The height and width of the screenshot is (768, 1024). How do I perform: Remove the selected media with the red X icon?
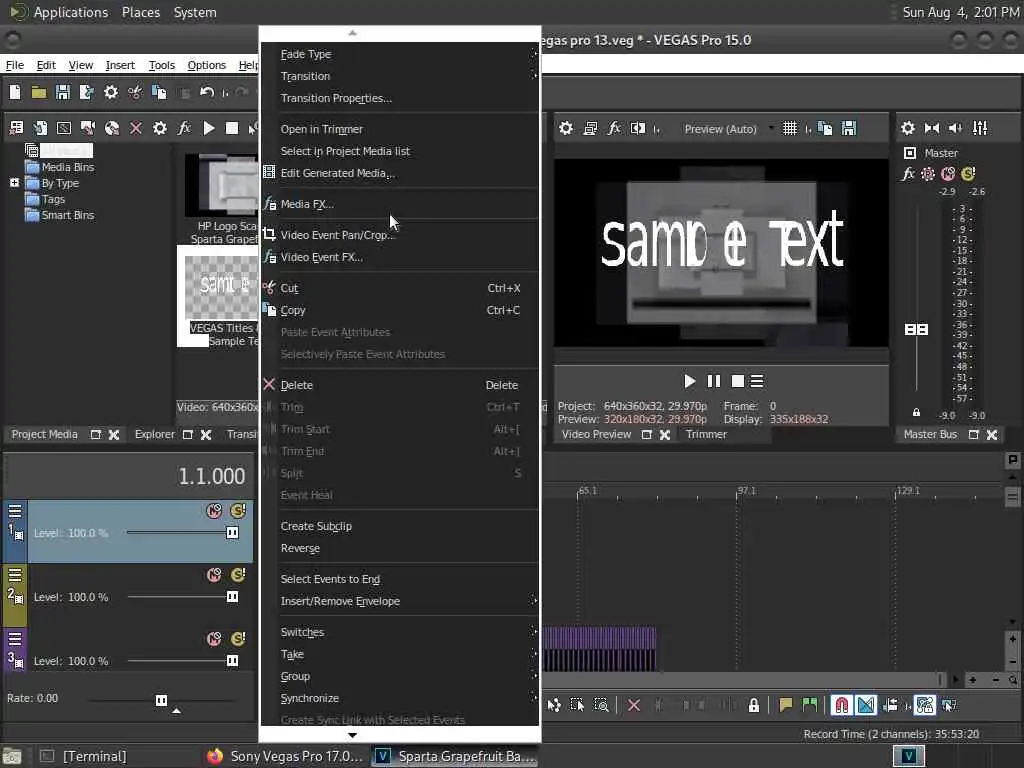[x=136, y=128]
